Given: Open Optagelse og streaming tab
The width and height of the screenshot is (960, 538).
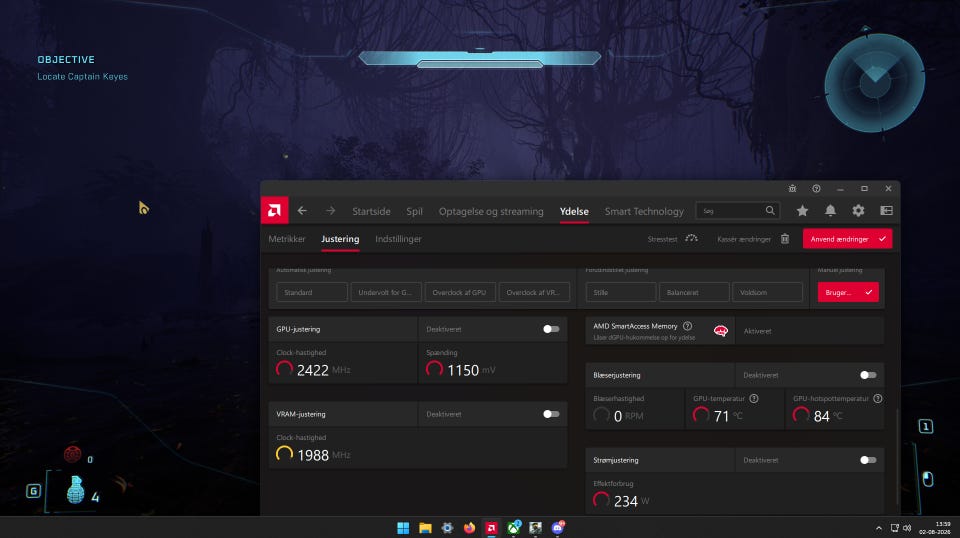Looking at the screenshot, I should pyautogui.click(x=491, y=211).
